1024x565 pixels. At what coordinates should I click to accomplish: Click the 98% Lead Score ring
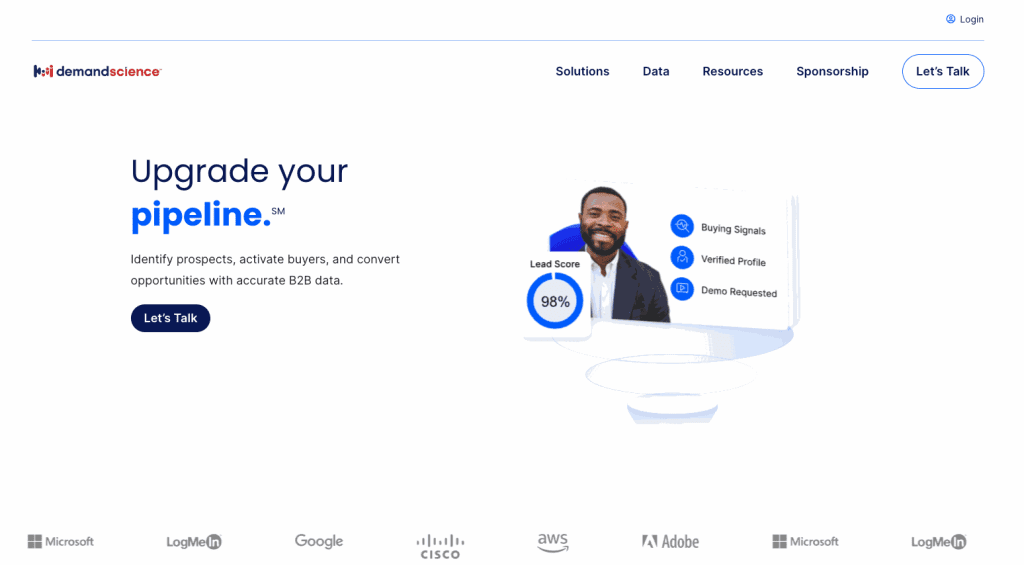click(555, 301)
